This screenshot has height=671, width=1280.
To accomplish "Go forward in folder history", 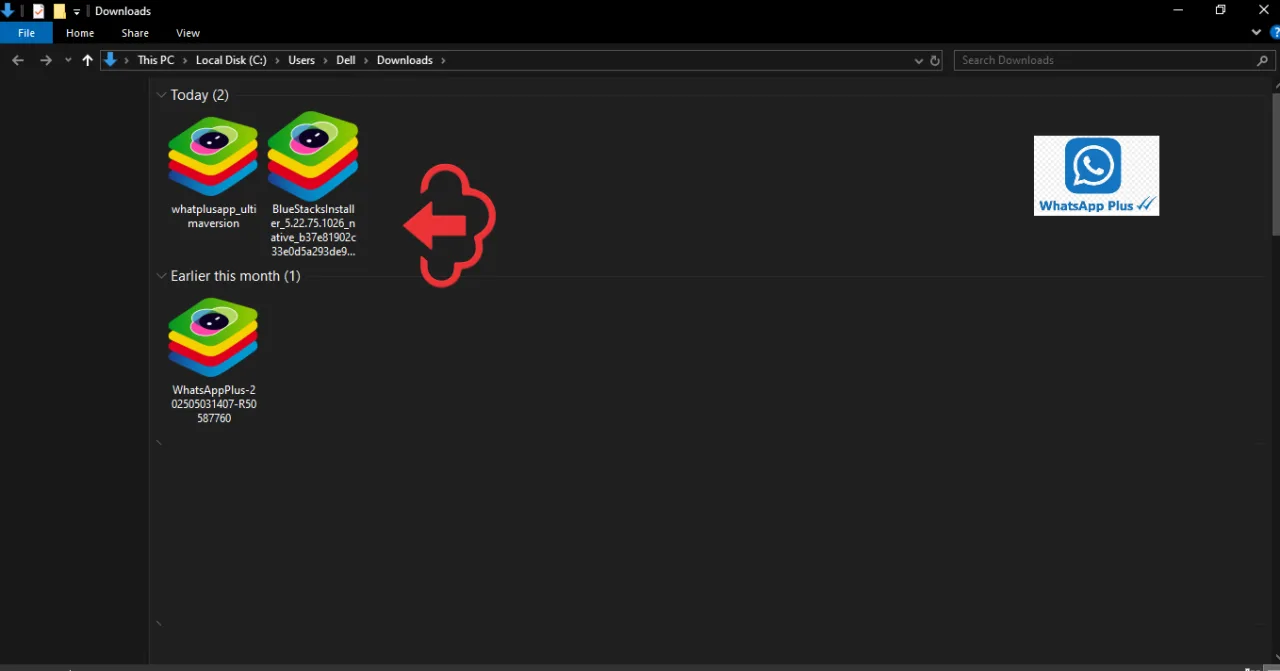I will 46,60.
